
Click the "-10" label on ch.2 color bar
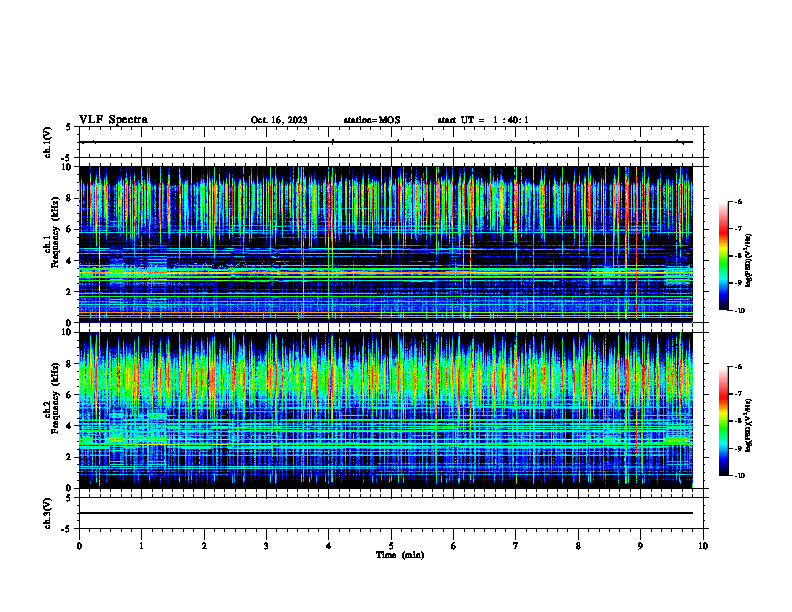click(x=739, y=476)
